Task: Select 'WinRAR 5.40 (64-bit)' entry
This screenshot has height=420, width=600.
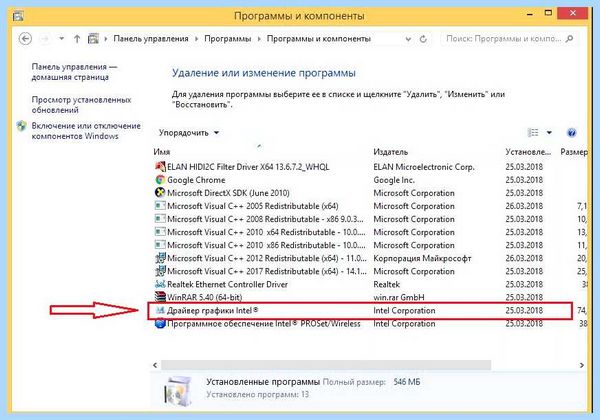Action: pyautogui.click(x=204, y=297)
